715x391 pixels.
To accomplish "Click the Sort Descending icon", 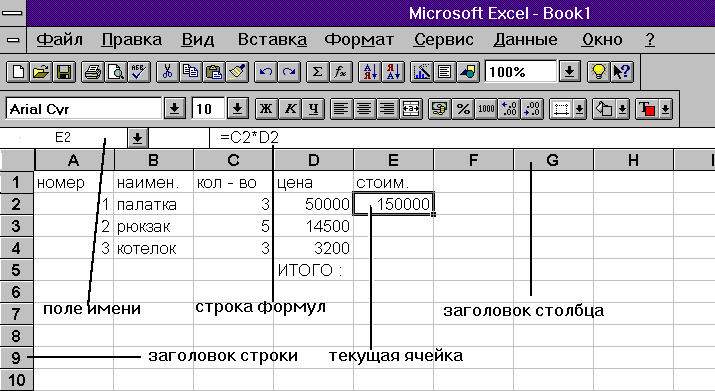I will coord(393,72).
